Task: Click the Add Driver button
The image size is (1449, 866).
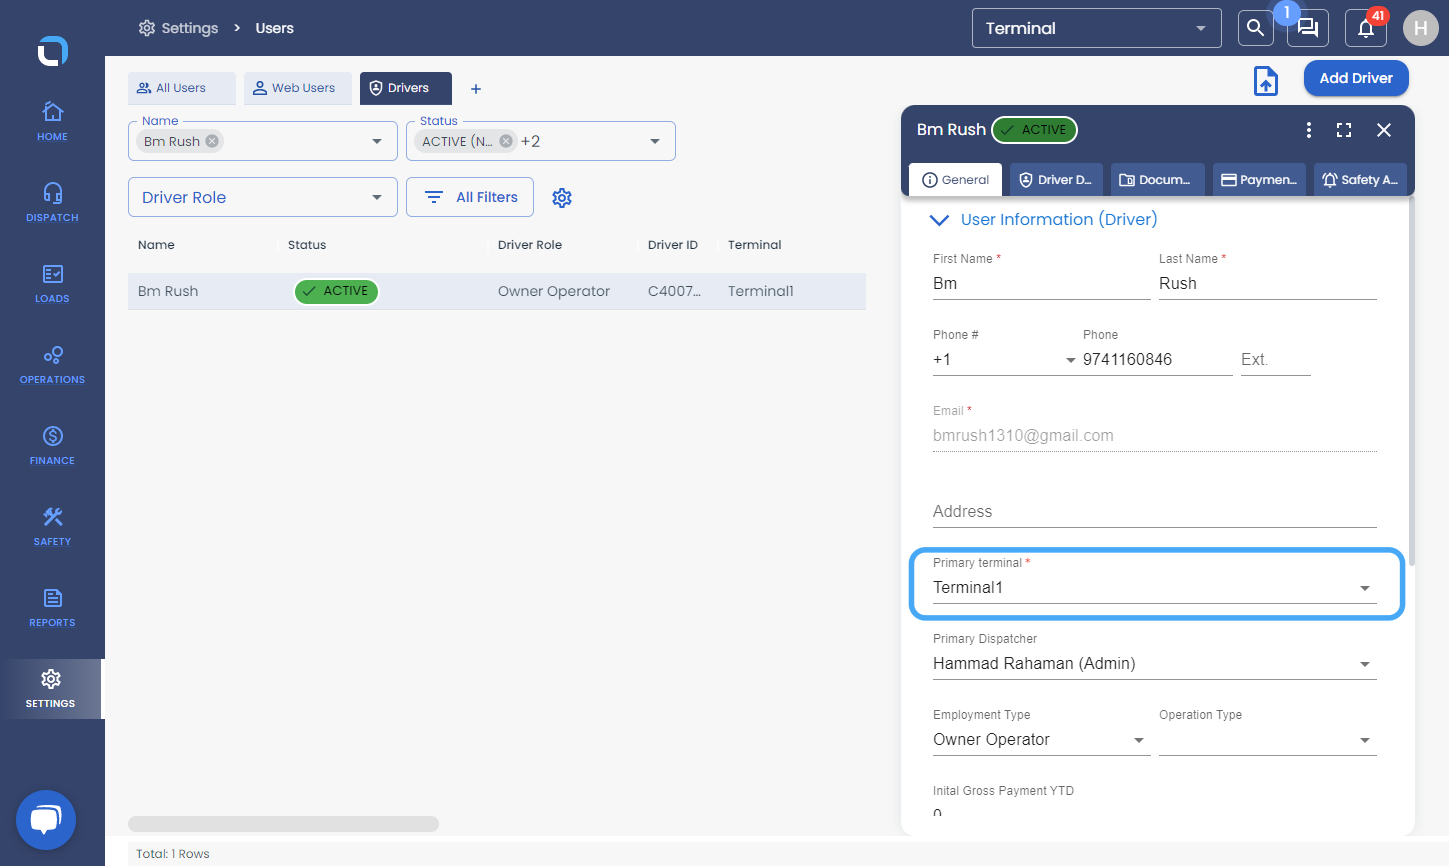Action: [x=1356, y=78]
